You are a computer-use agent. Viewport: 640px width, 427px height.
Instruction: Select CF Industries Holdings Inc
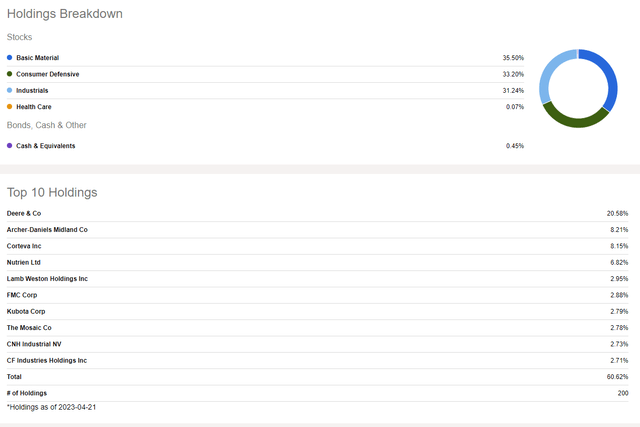pyautogui.click(x=47, y=360)
